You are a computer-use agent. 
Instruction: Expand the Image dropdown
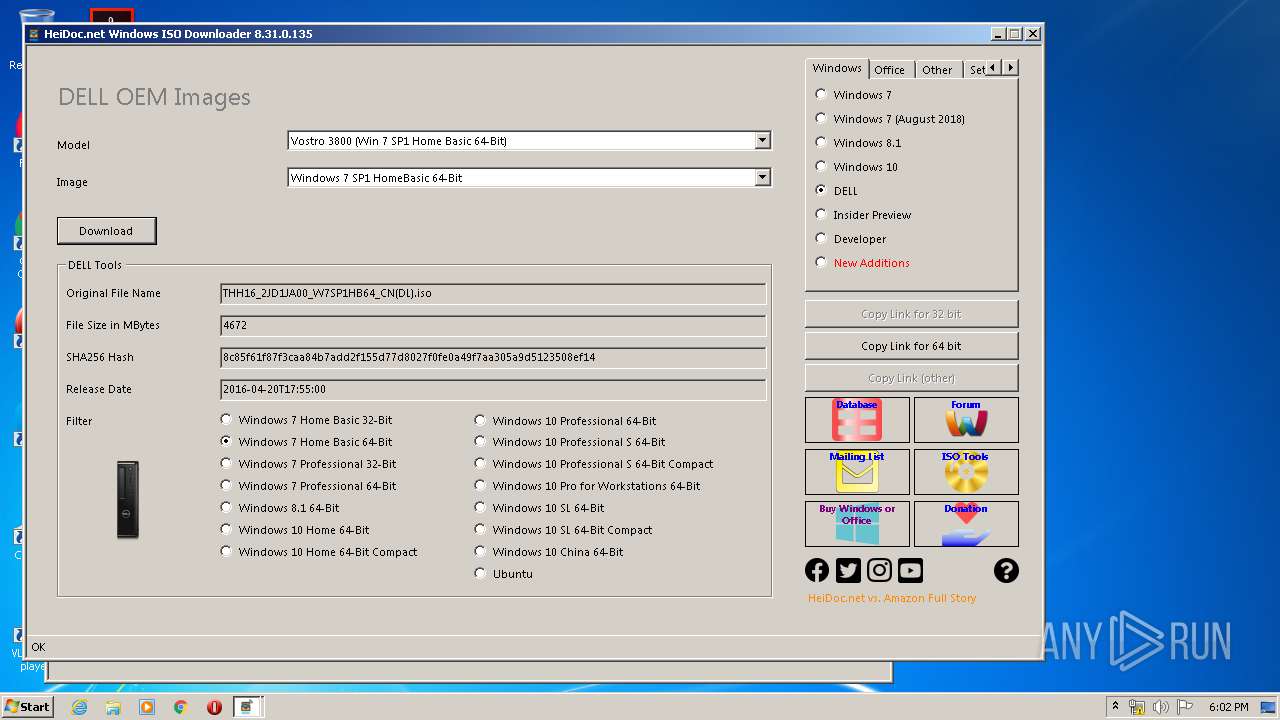point(762,178)
